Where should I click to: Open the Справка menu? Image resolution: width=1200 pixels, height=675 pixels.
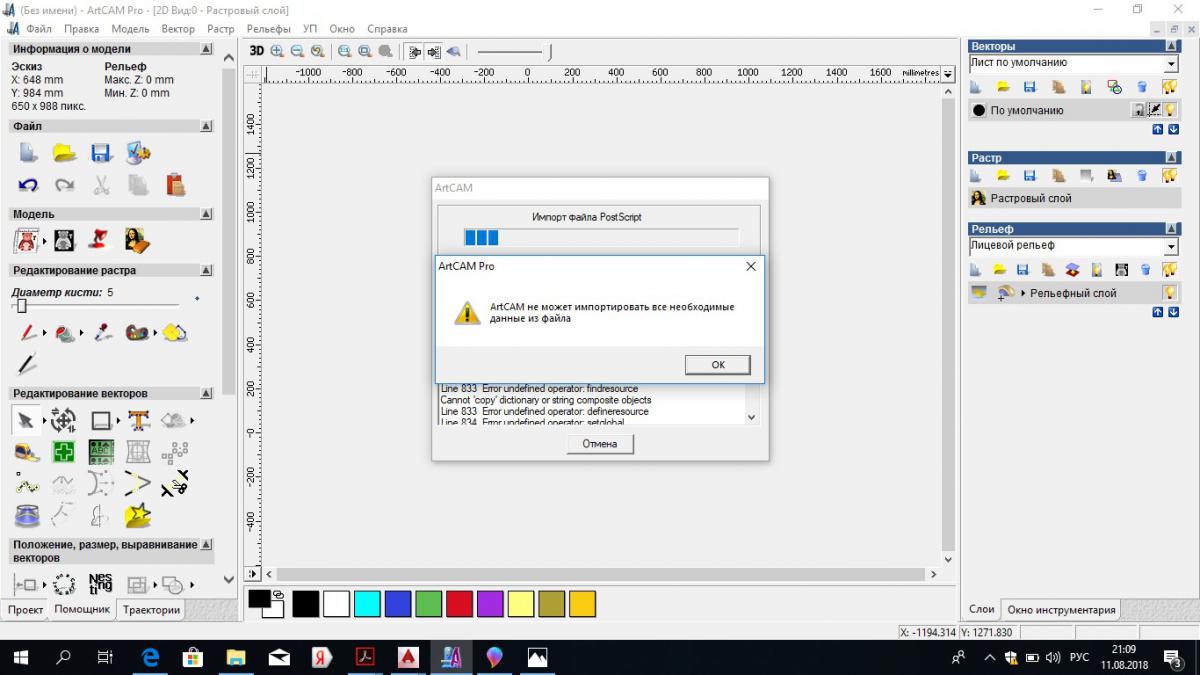click(387, 29)
